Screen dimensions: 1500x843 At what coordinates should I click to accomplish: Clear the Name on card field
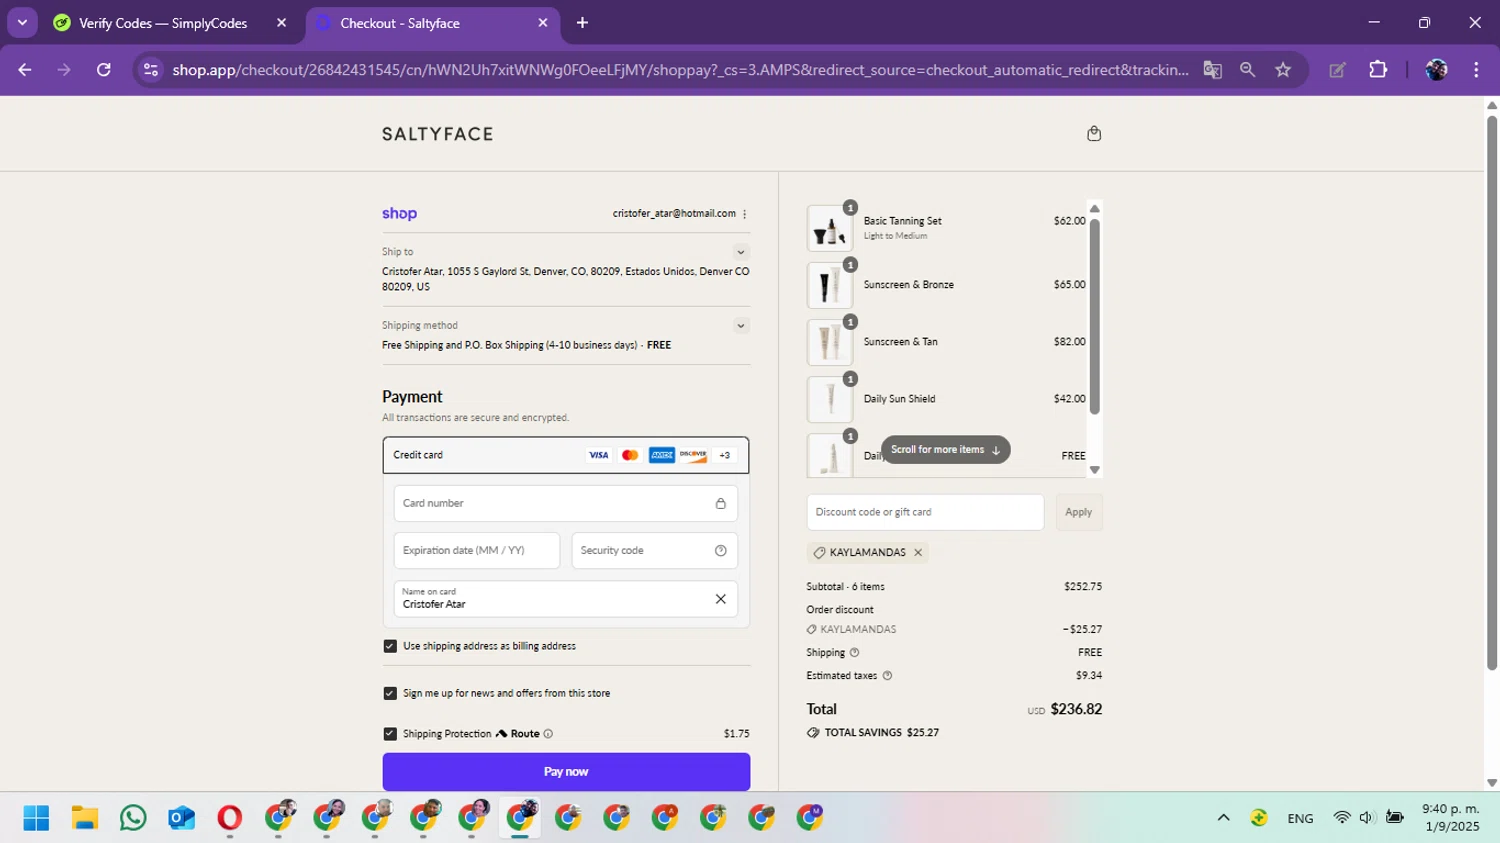coord(720,599)
